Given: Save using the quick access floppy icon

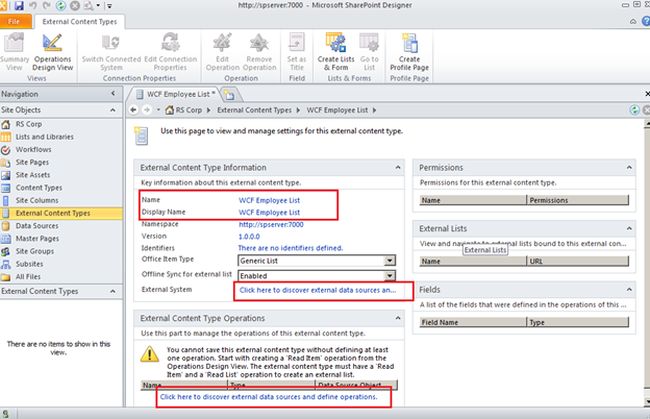Looking at the screenshot, I should tap(19, 5).
